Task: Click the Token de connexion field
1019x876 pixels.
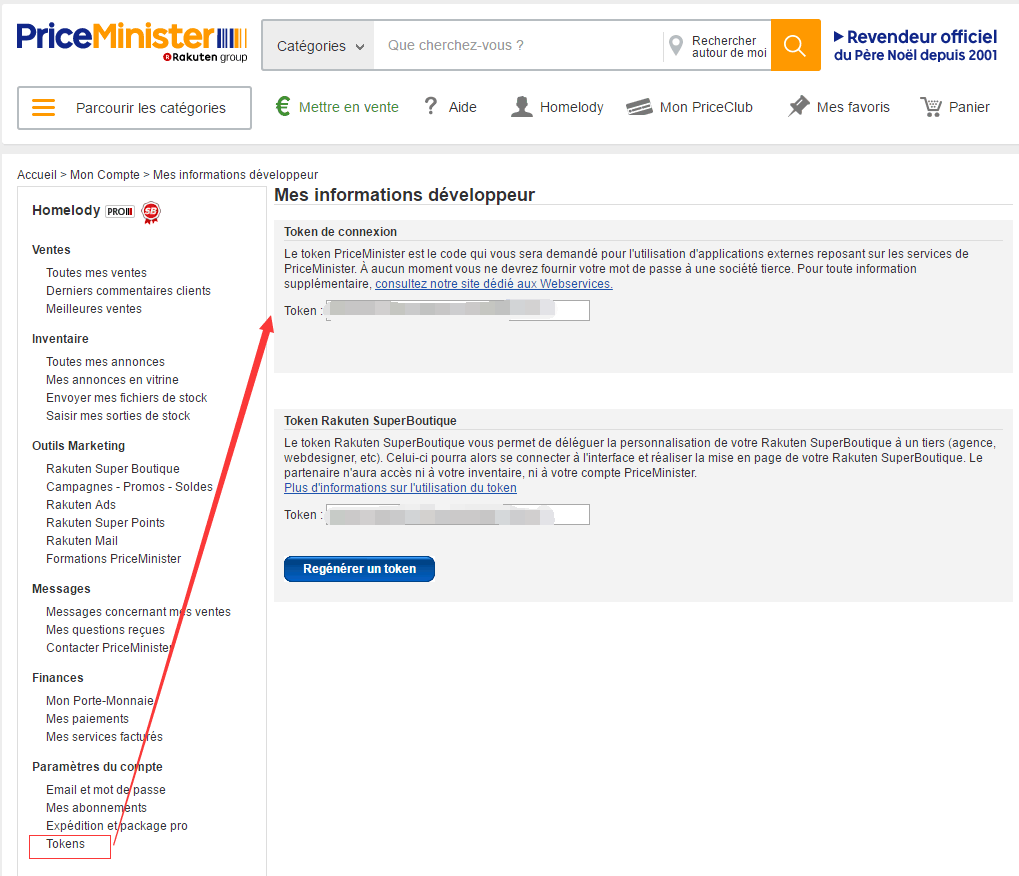Action: tap(458, 311)
